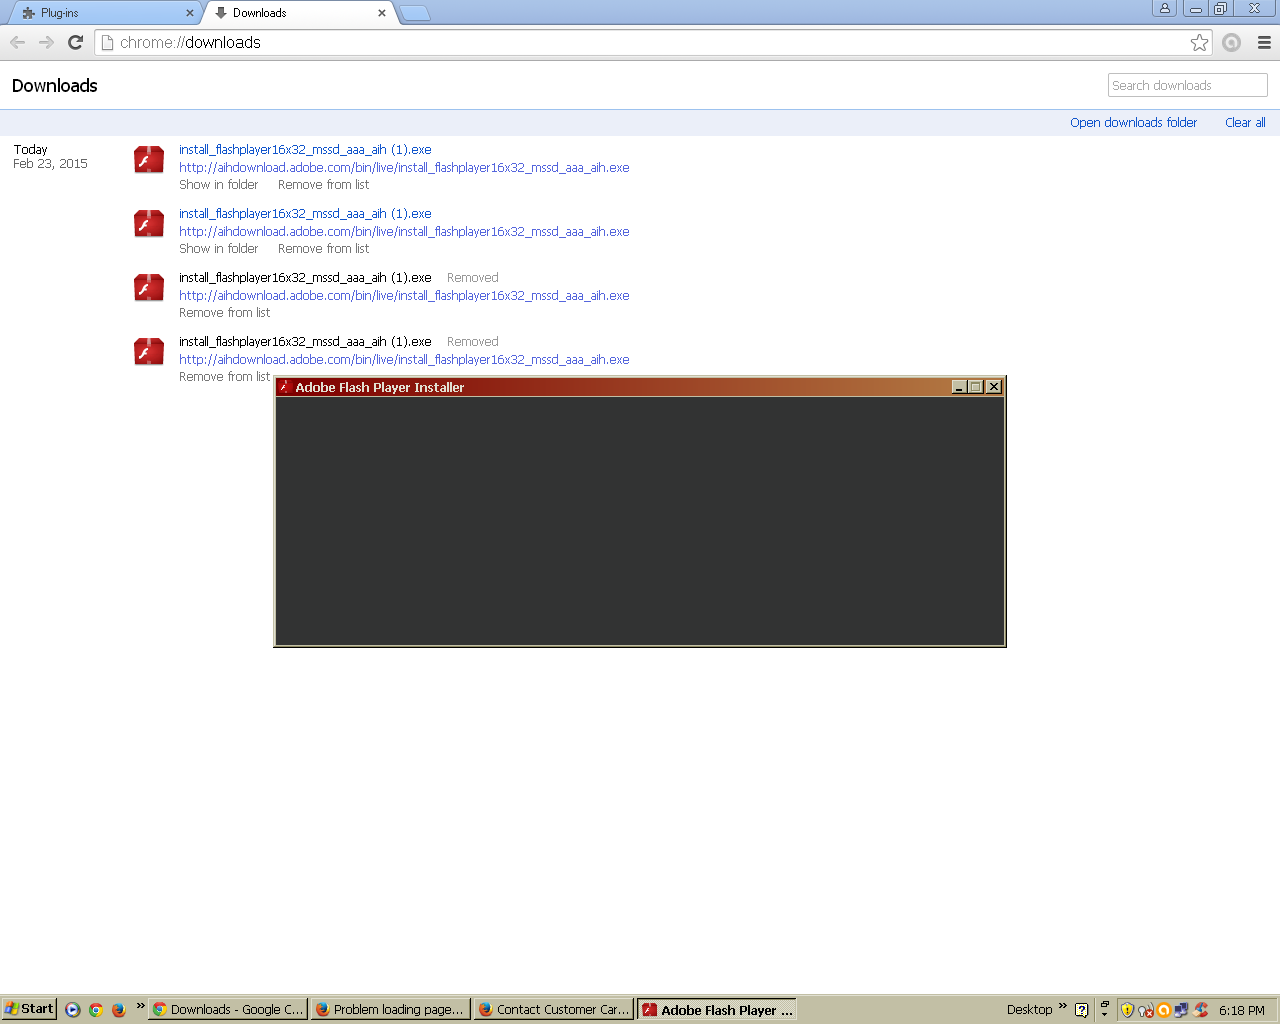Screen dimensions: 1280x1024
Task: Click Clear all downloads link
Action: click(x=1244, y=122)
